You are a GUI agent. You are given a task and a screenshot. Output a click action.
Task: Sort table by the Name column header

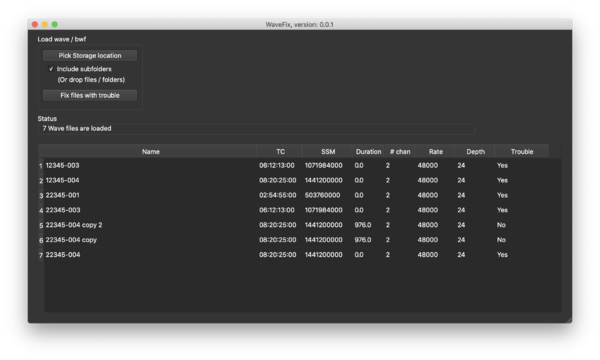pyautogui.click(x=150, y=151)
